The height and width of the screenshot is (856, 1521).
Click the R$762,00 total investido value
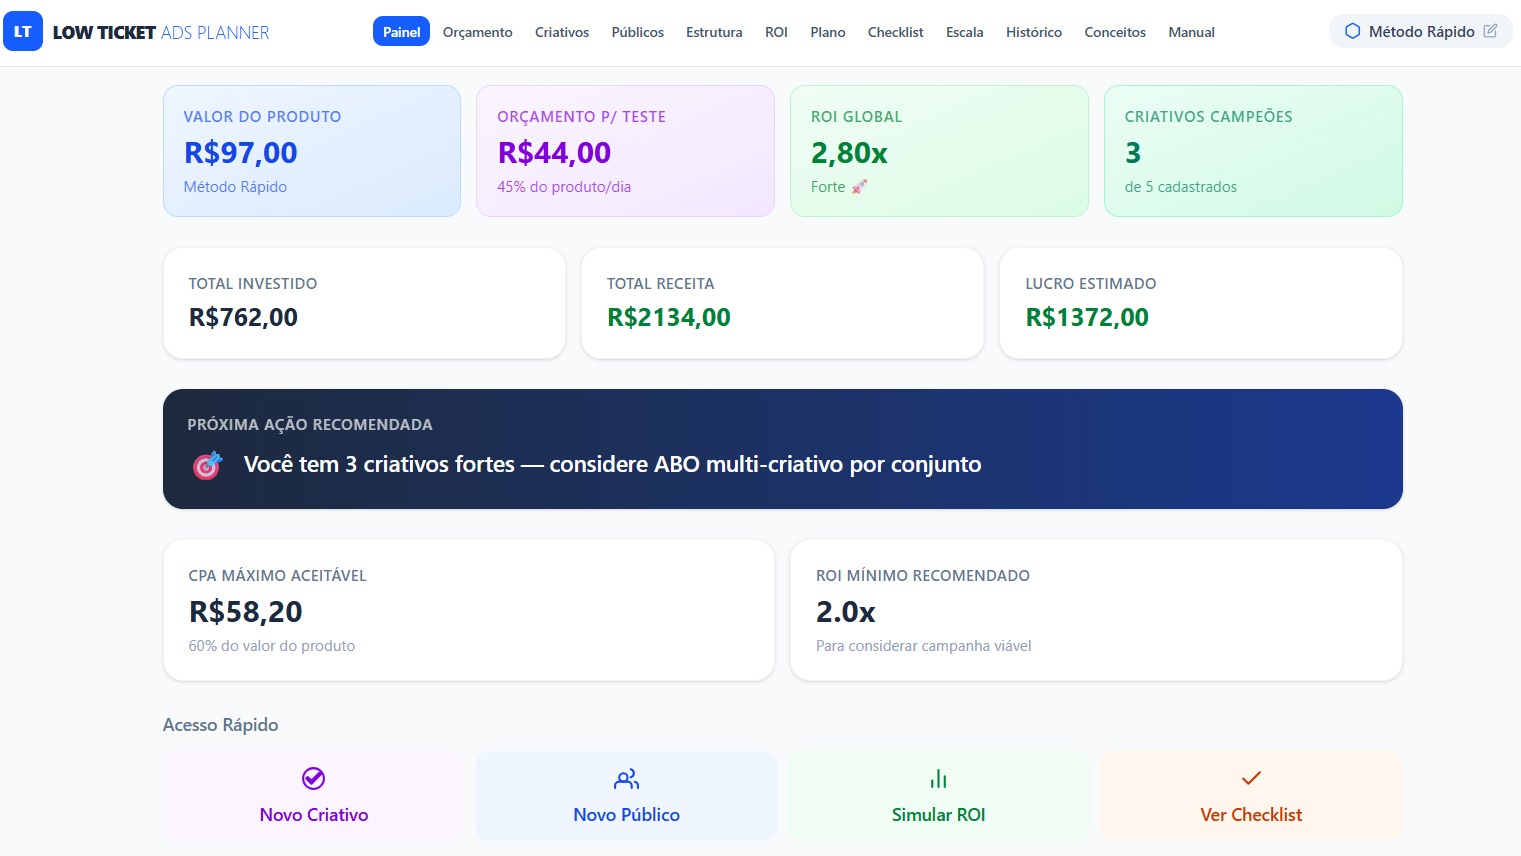(243, 318)
